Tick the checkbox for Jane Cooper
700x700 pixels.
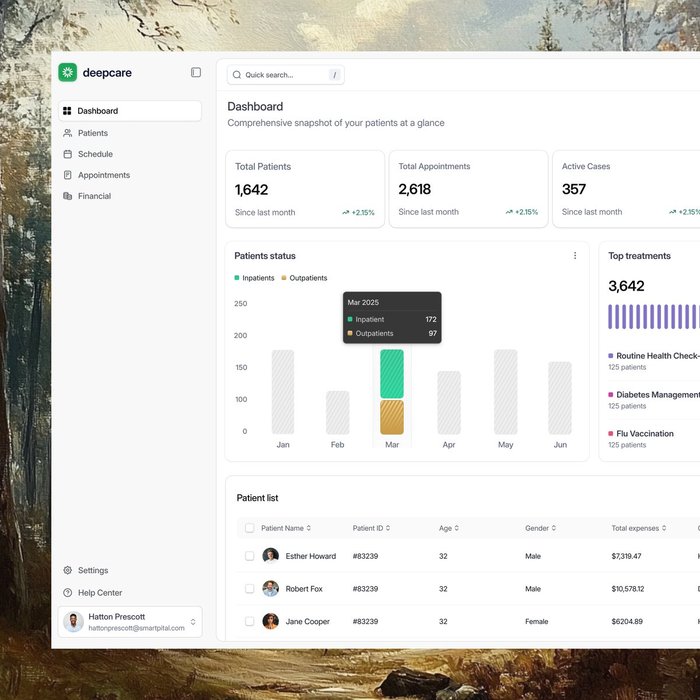(x=250, y=621)
